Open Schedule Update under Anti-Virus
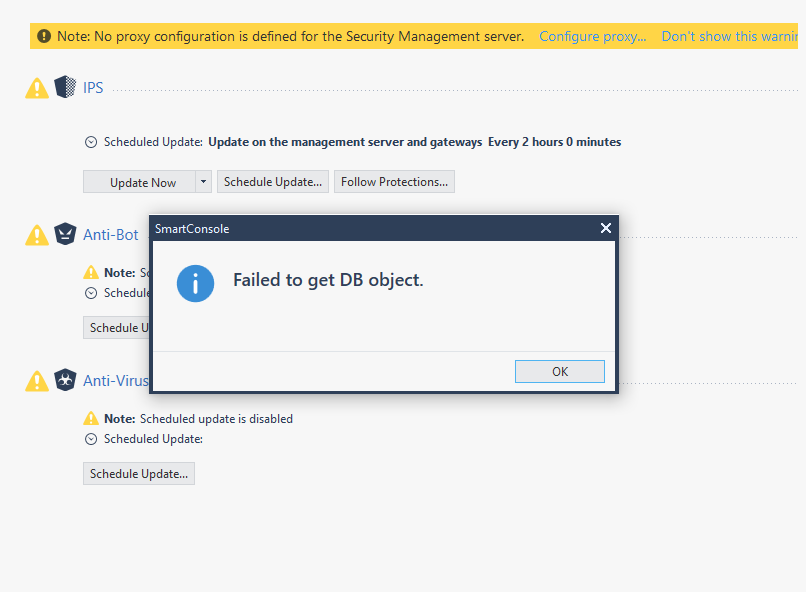 (x=139, y=474)
